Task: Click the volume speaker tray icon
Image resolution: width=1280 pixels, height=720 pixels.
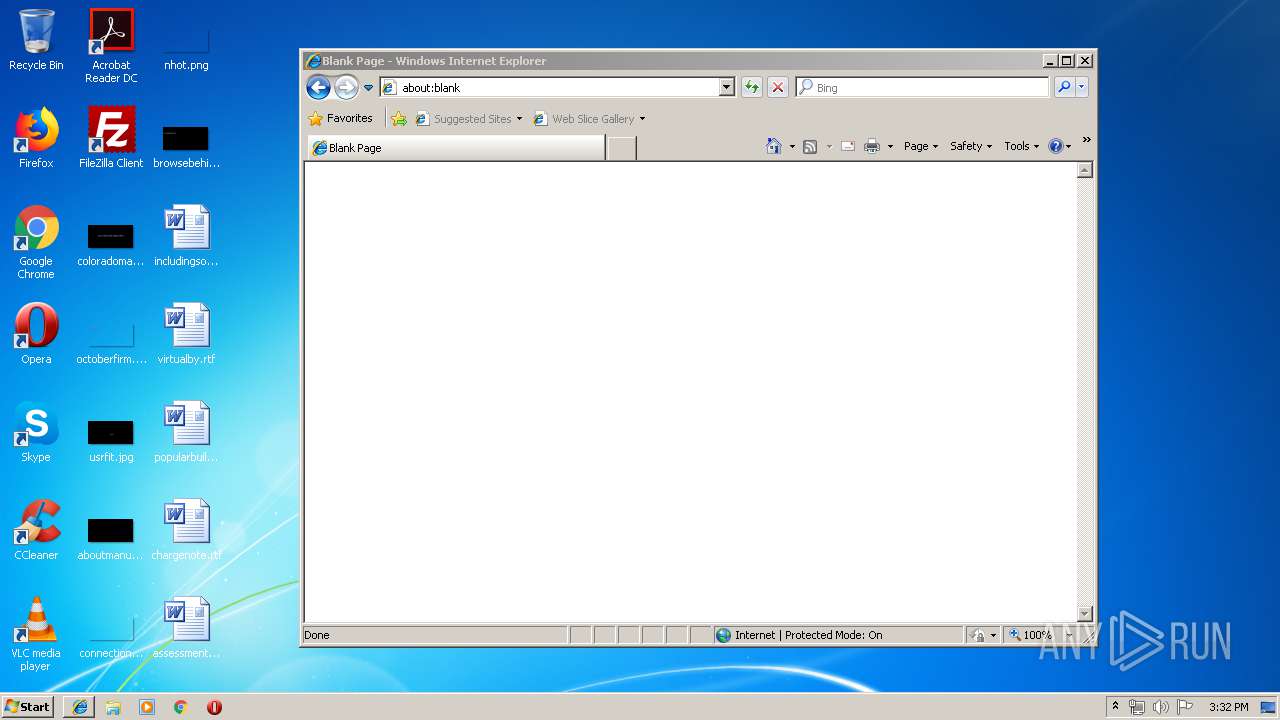Action: [1161, 707]
